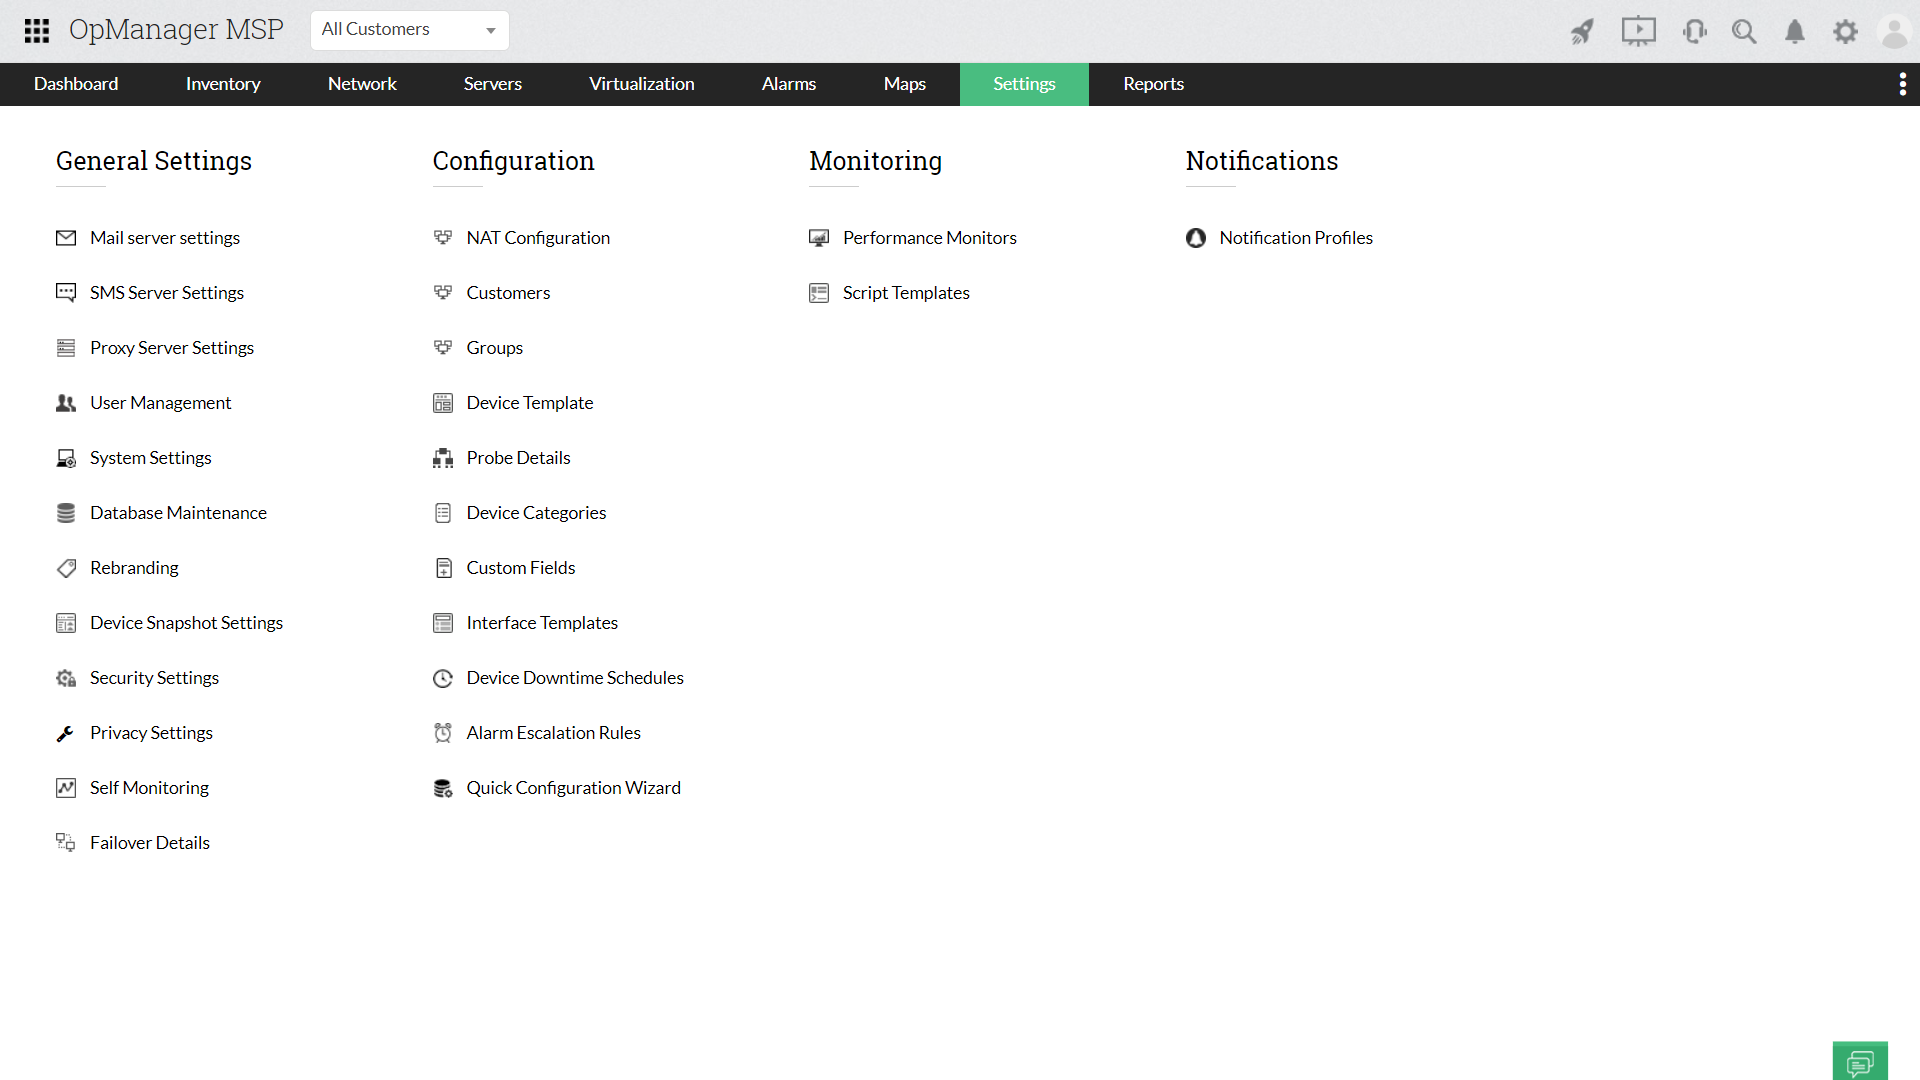The image size is (1920, 1080).
Task: Go to the Alarms tab
Action: 788,84
